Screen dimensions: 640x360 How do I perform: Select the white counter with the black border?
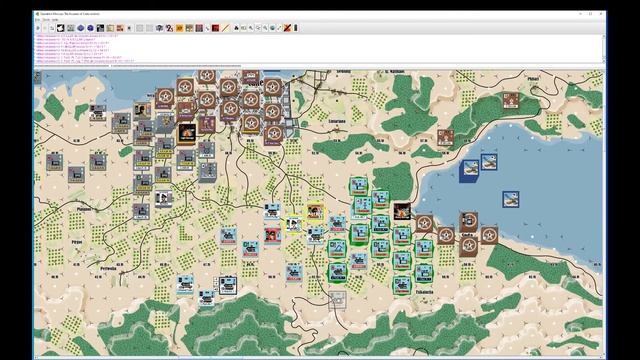pos(228,285)
